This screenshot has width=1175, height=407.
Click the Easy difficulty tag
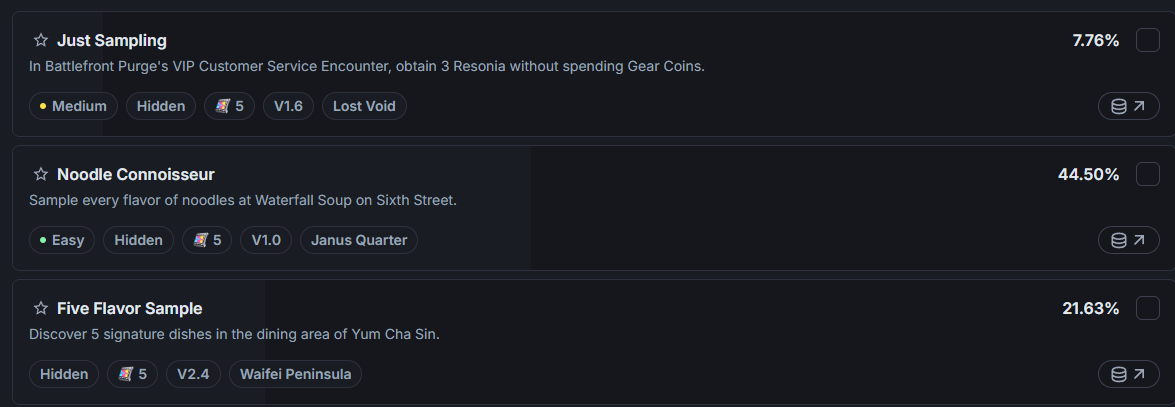[x=62, y=240]
